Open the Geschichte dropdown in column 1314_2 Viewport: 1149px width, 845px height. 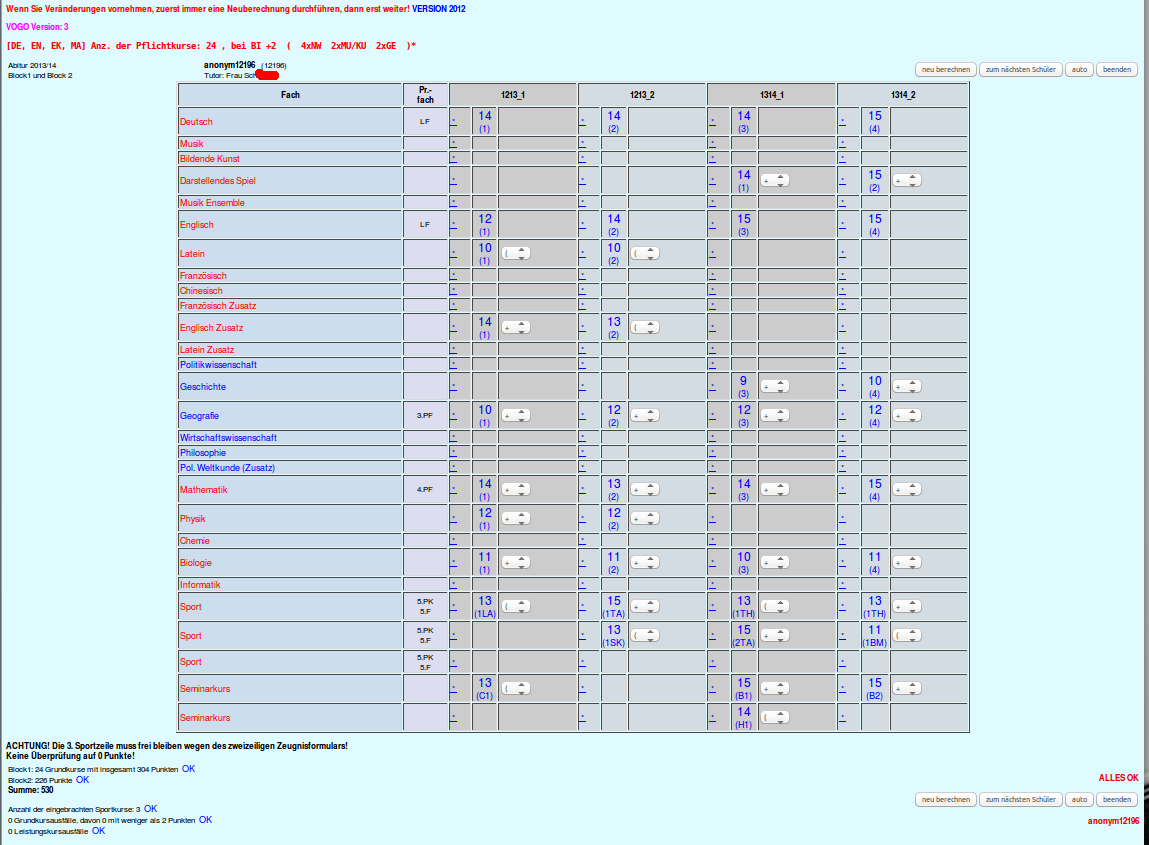[x=906, y=386]
